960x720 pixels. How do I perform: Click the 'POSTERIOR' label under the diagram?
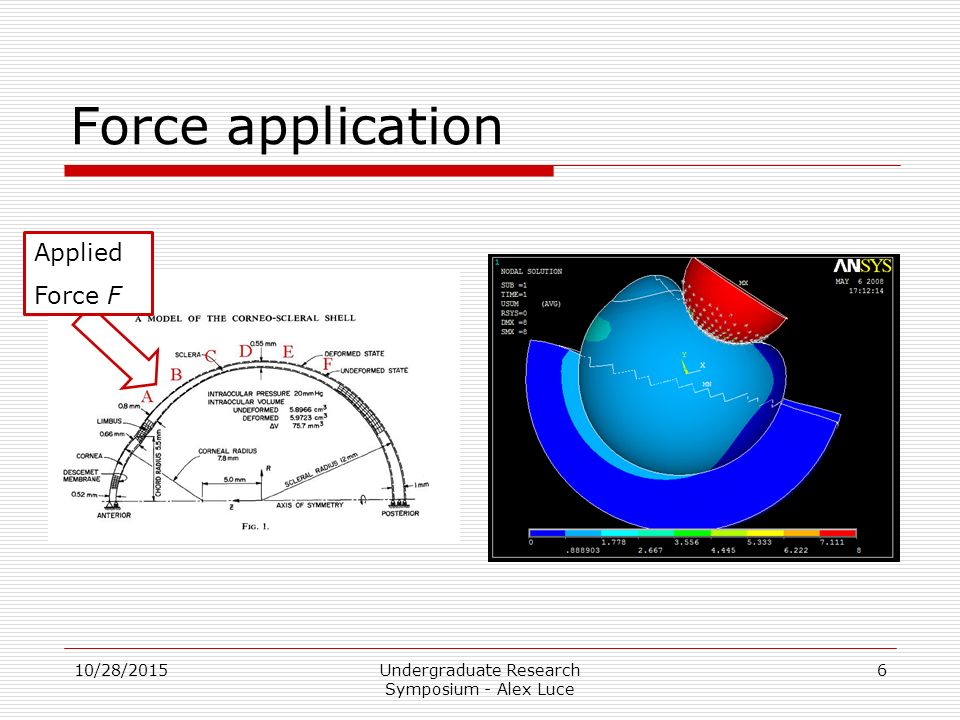400,514
